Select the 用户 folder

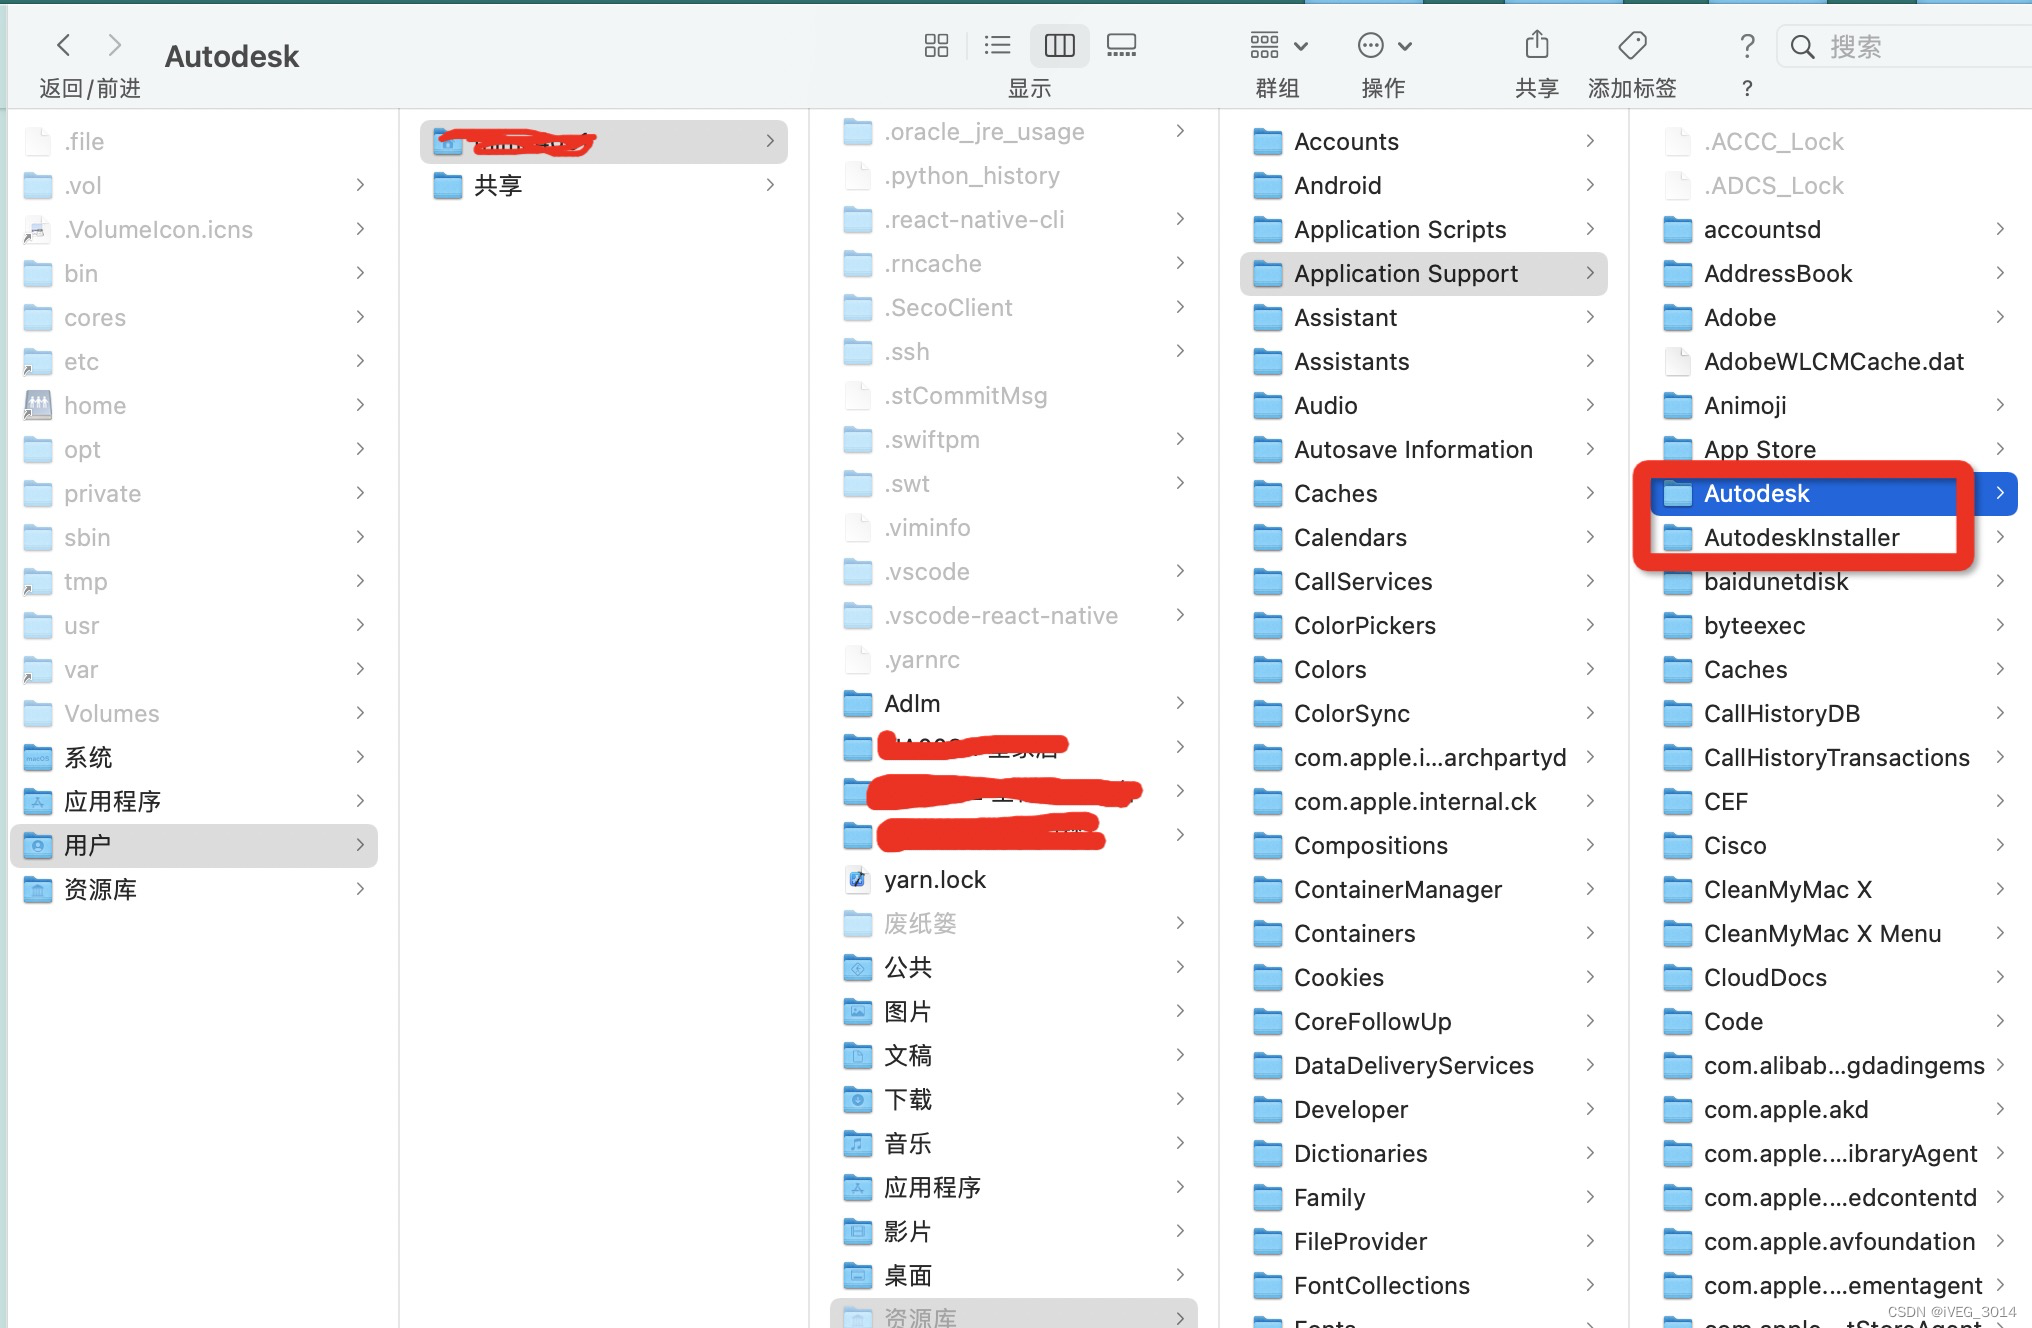[x=88, y=845]
